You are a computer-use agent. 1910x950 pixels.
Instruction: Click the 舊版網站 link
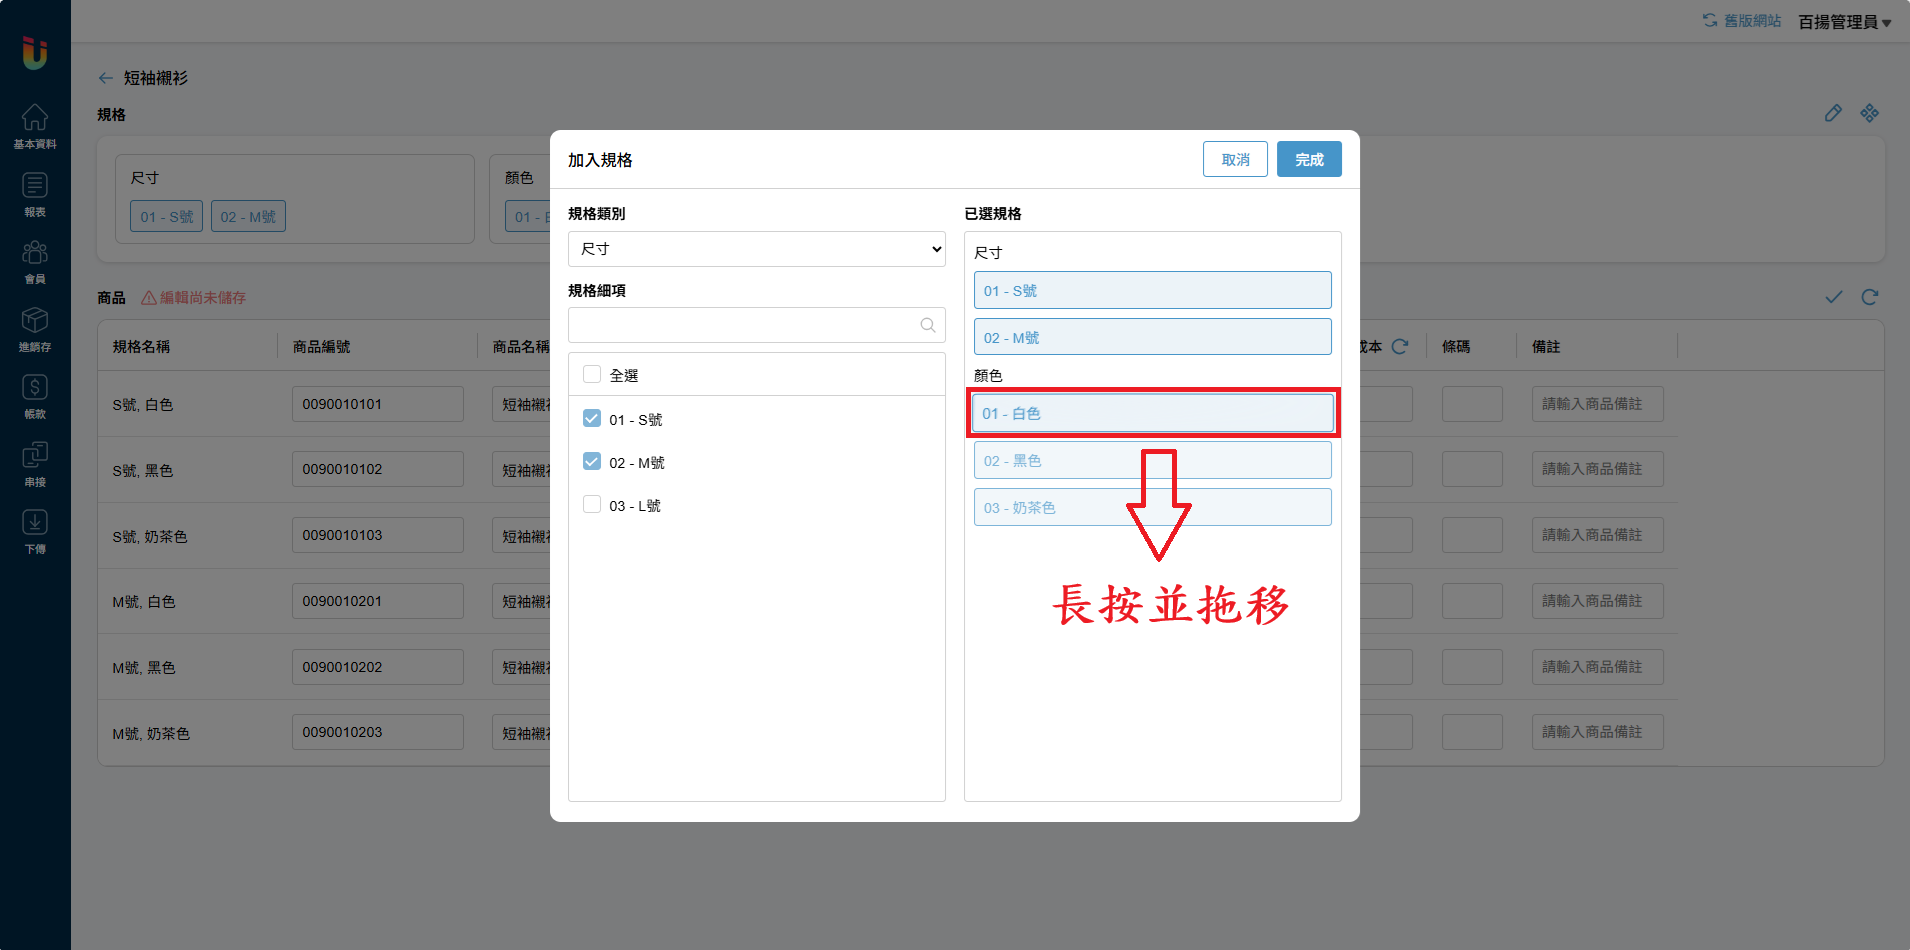pos(1742,21)
